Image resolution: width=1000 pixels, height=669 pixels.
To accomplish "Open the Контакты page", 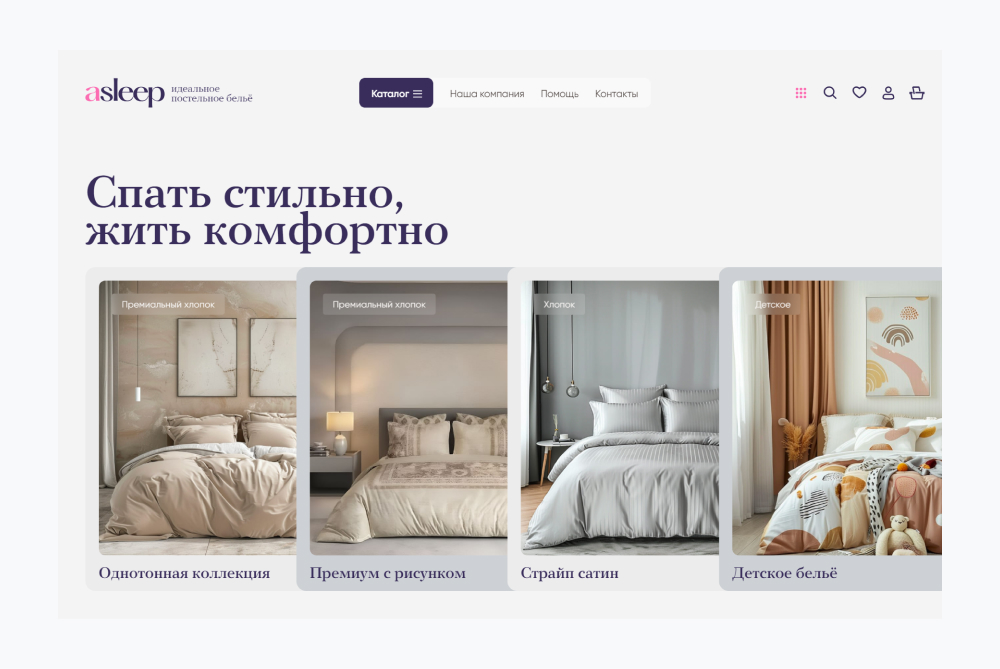I will 616,94.
